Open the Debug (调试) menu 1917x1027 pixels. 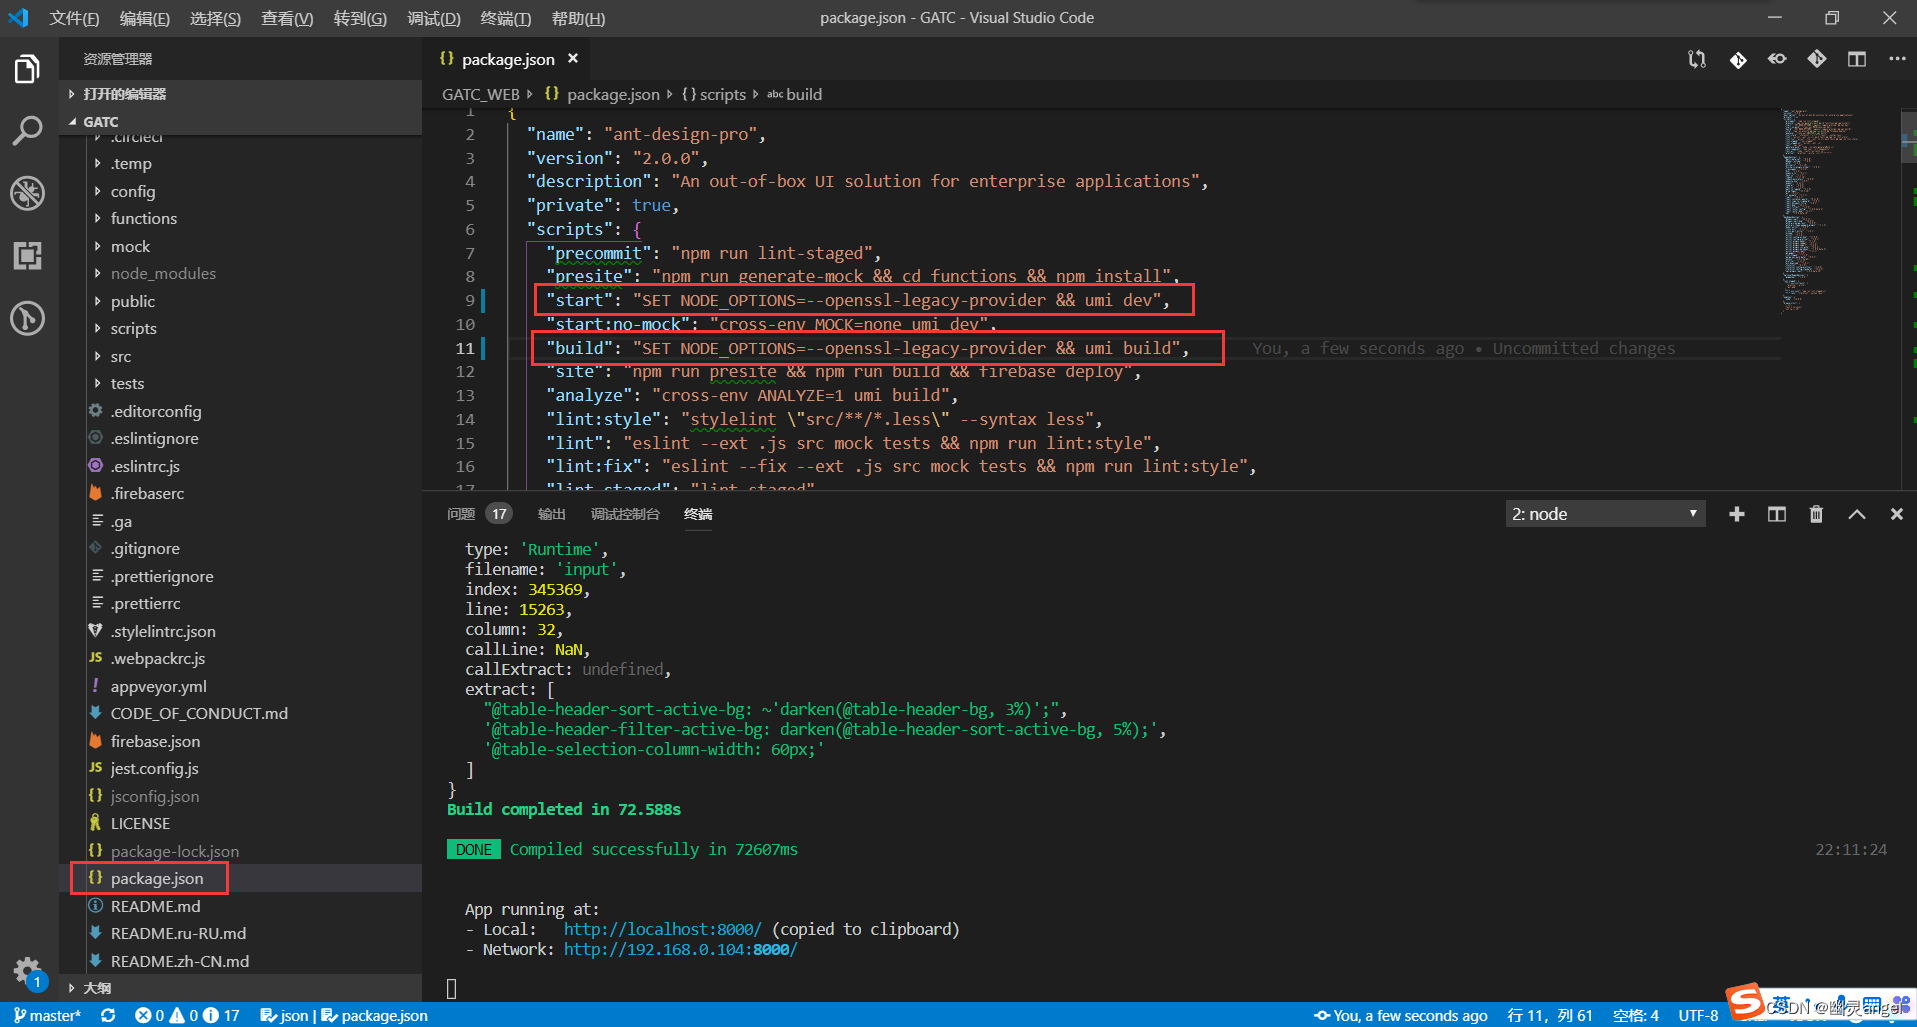tap(434, 18)
